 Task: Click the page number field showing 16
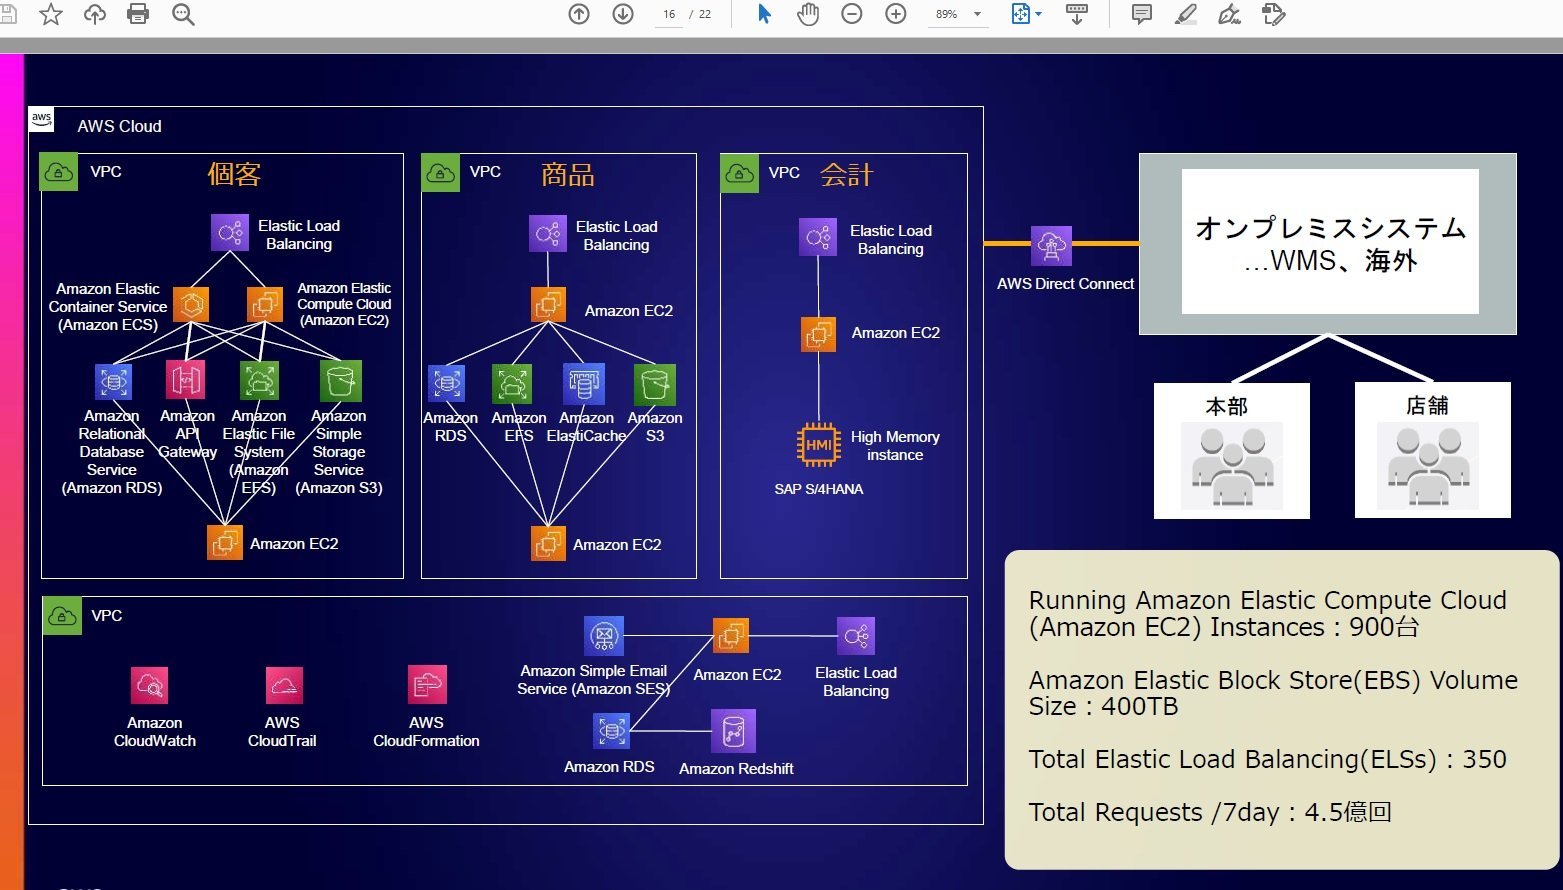(x=669, y=14)
